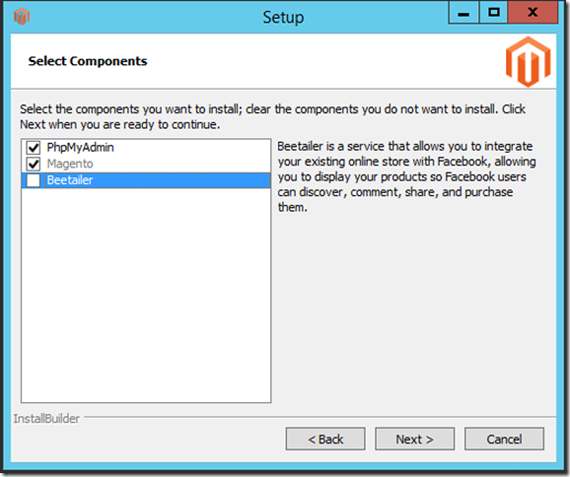Close the Setup window with the X
This screenshot has width=570, height=477.
(x=533, y=13)
